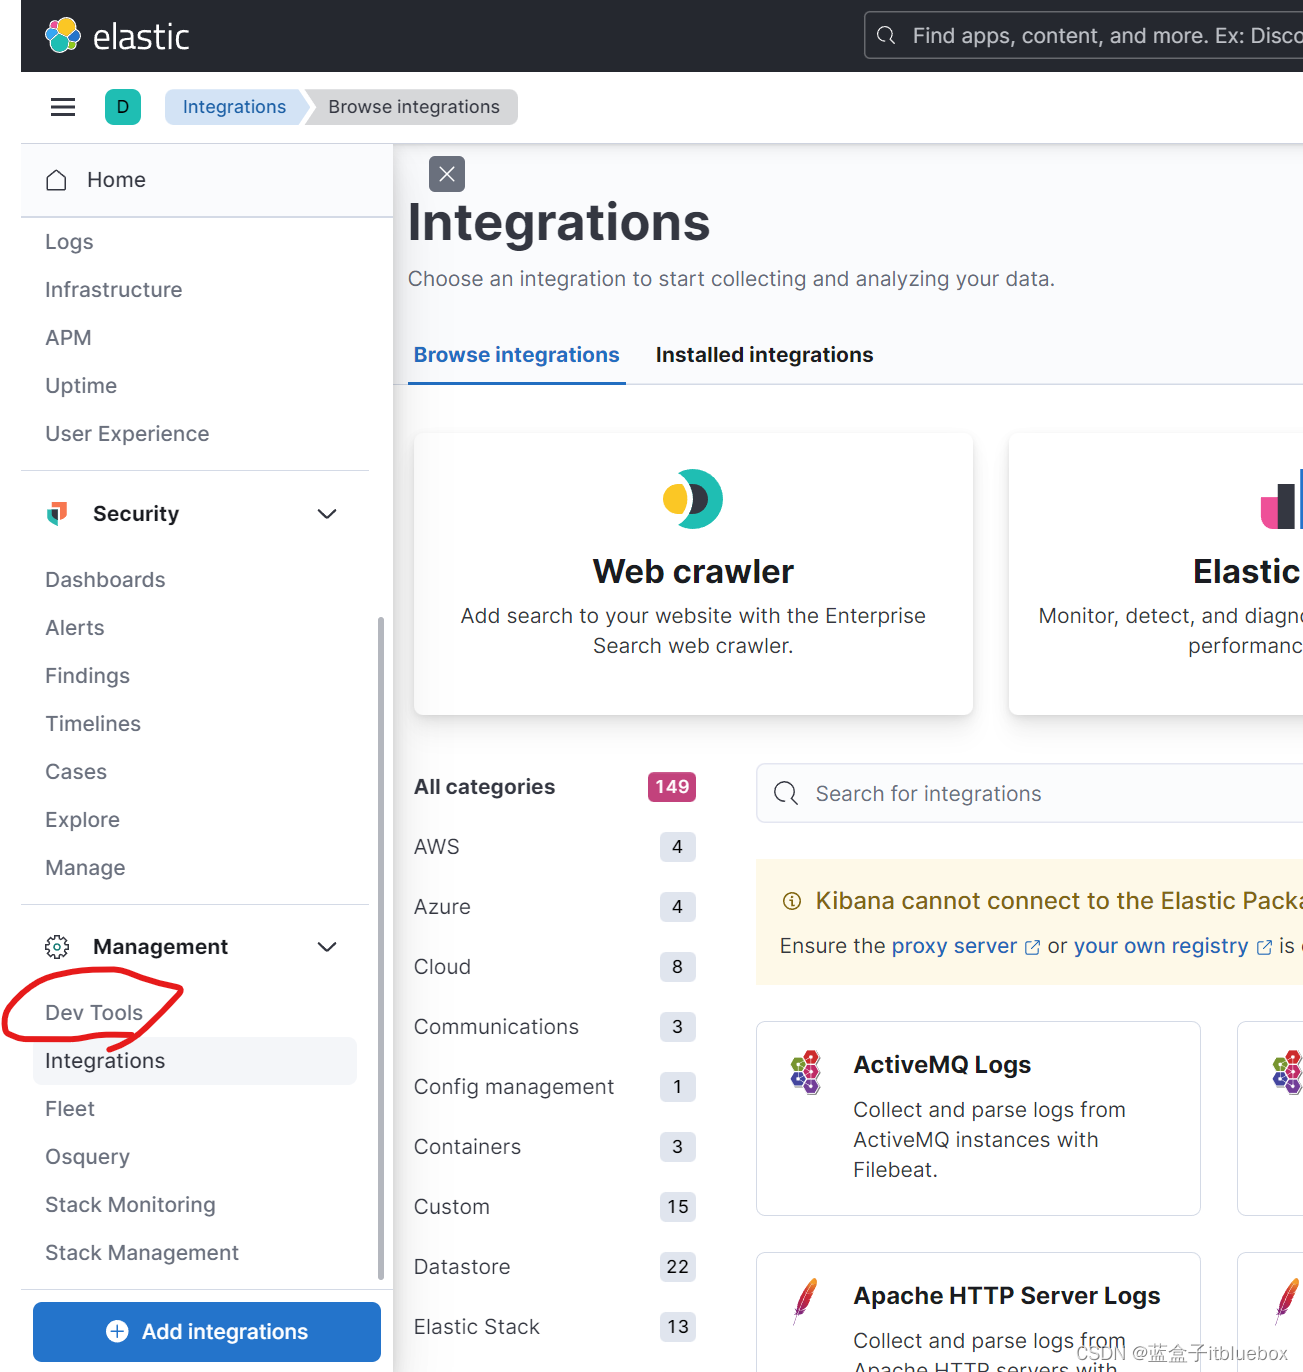The height and width of the screenshot is (1372, 1303).
Task: Open Explore in the sidebar
Action: pos(82,820)
